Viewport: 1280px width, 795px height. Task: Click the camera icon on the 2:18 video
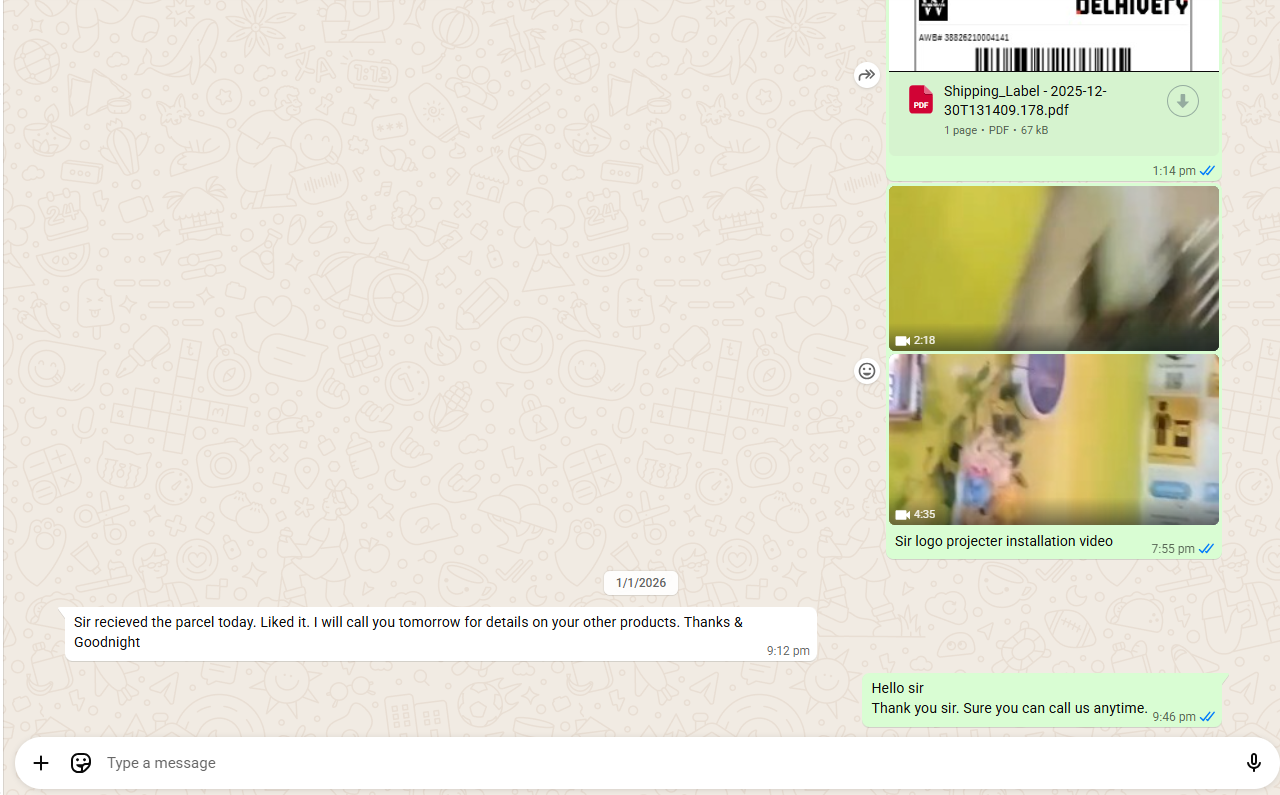[x=903, y=341]
